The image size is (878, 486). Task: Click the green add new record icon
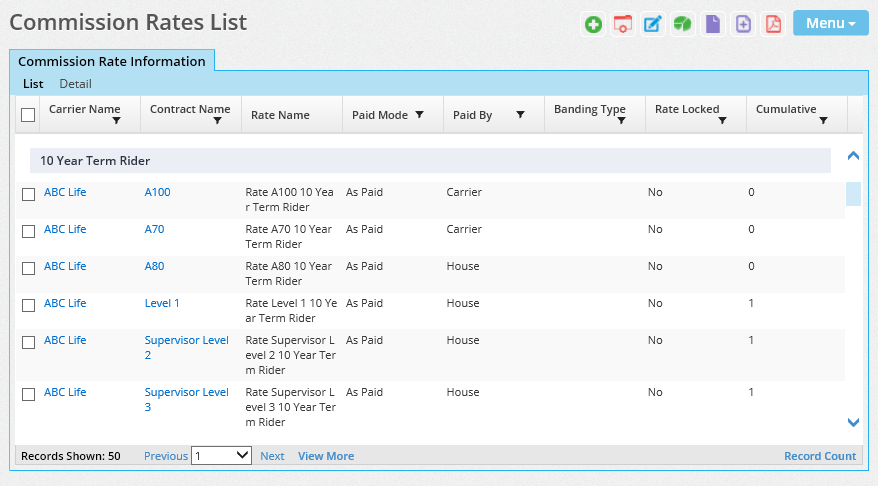594,24
